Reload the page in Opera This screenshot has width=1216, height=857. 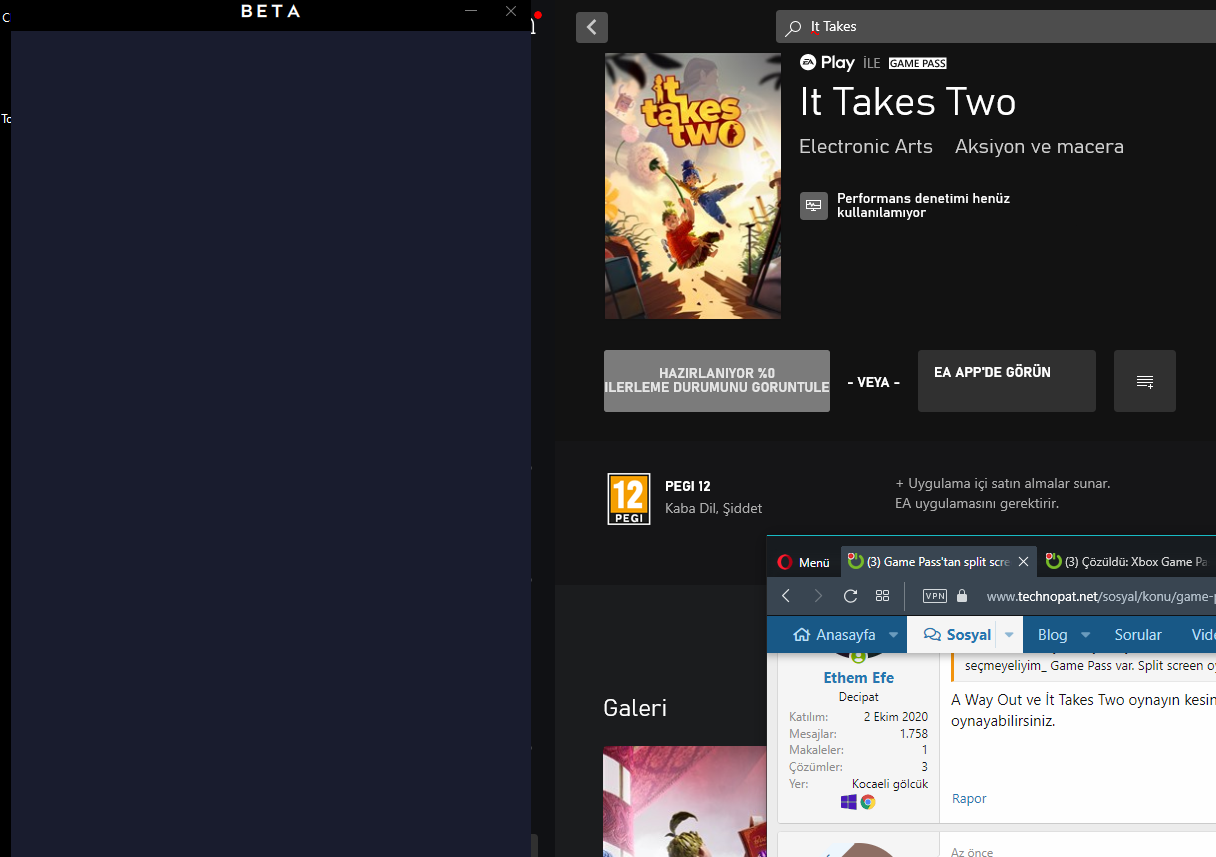click(850, 596)
